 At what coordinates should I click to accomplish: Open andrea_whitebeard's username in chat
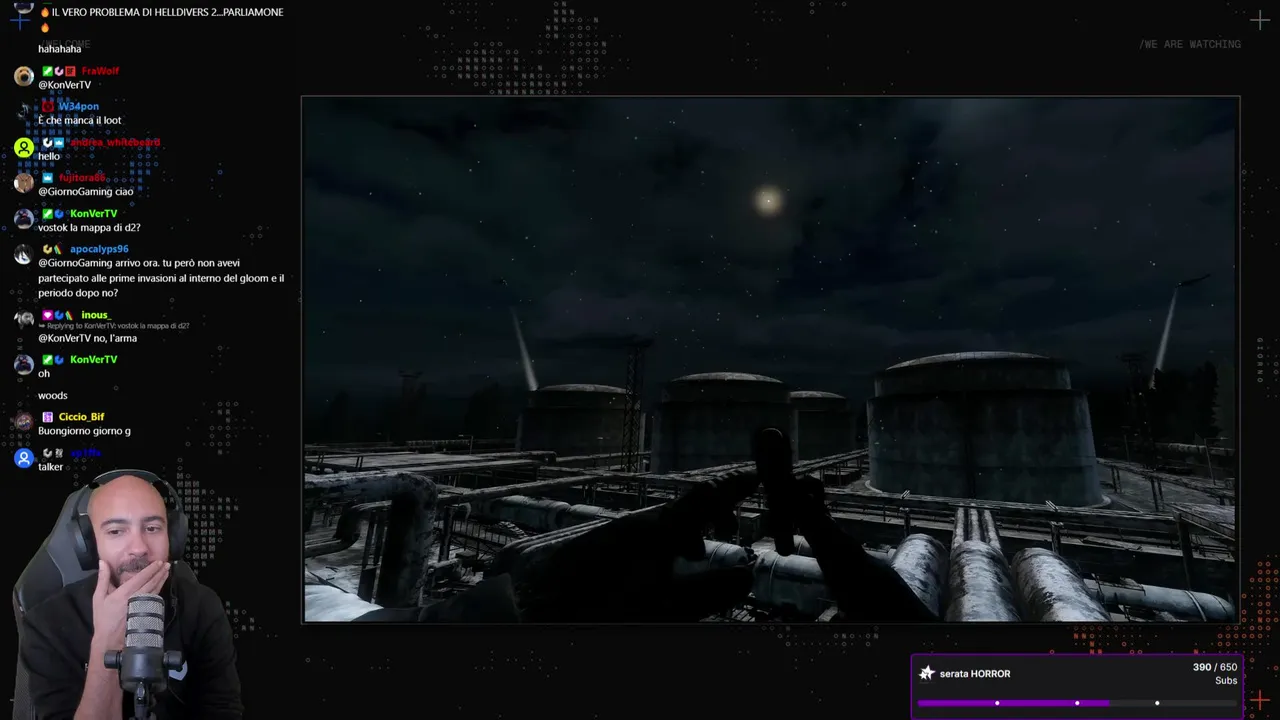114,142
